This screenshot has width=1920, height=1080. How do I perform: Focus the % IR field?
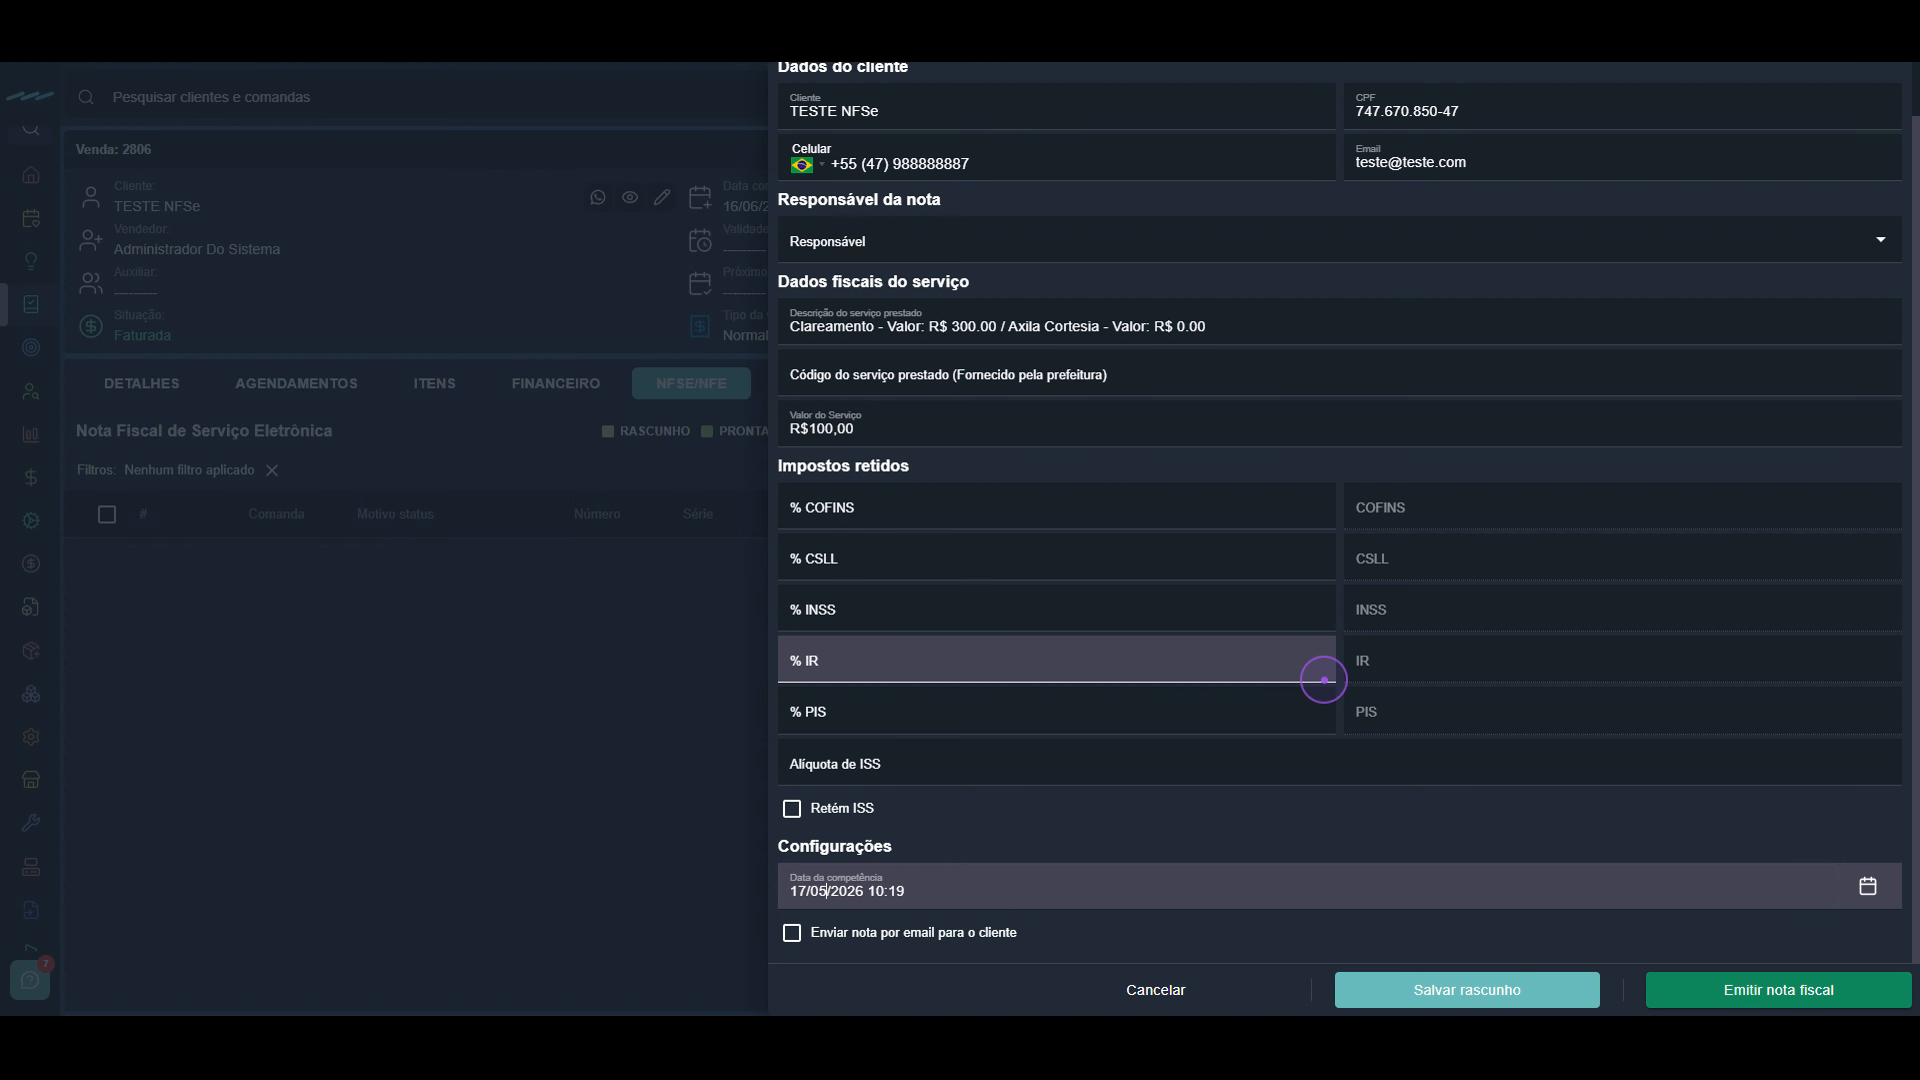point(1057,660)
